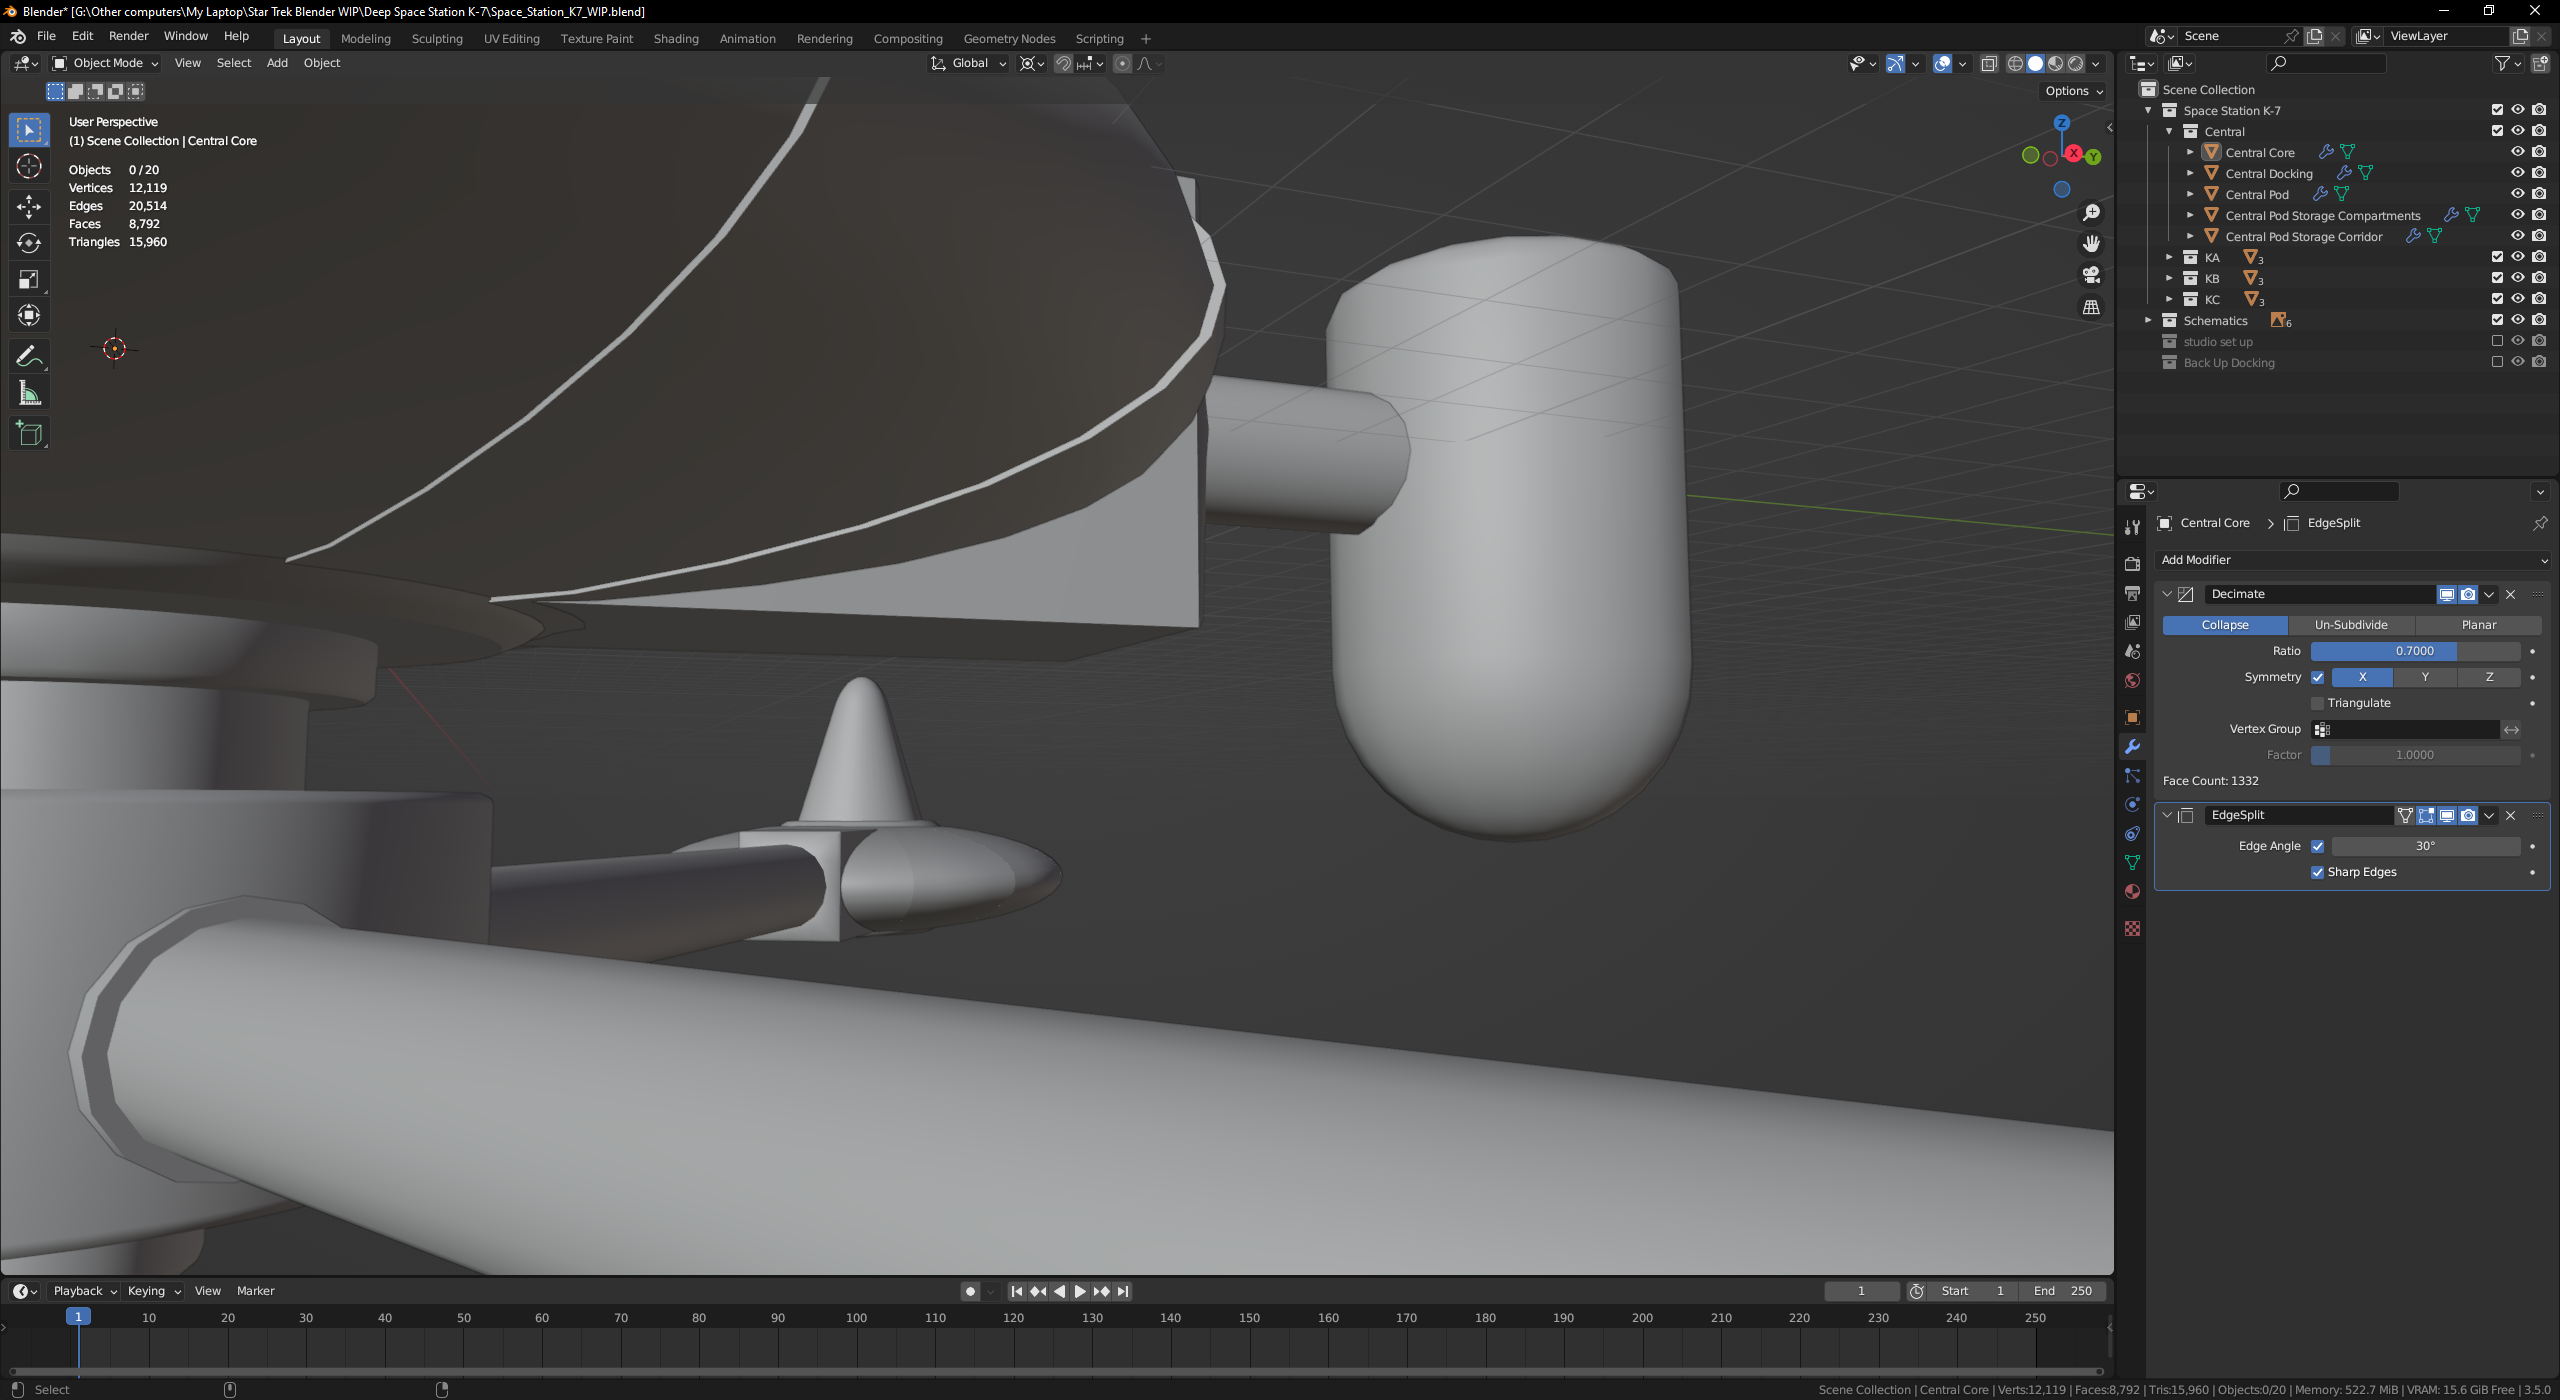Select the Add Cube tool

29,434
